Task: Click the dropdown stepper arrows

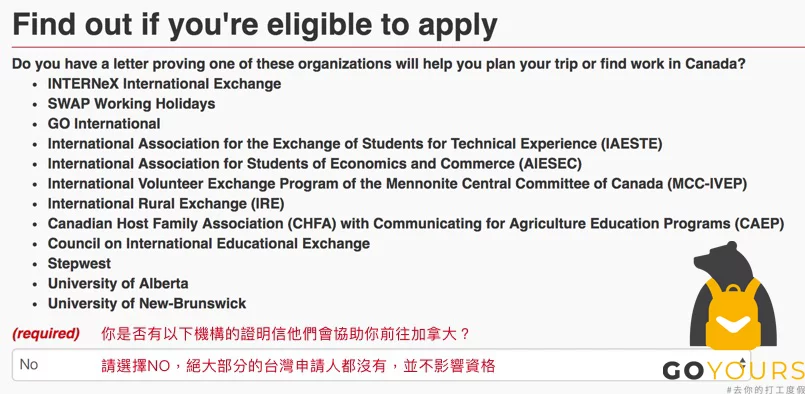Action: (742, 363)
